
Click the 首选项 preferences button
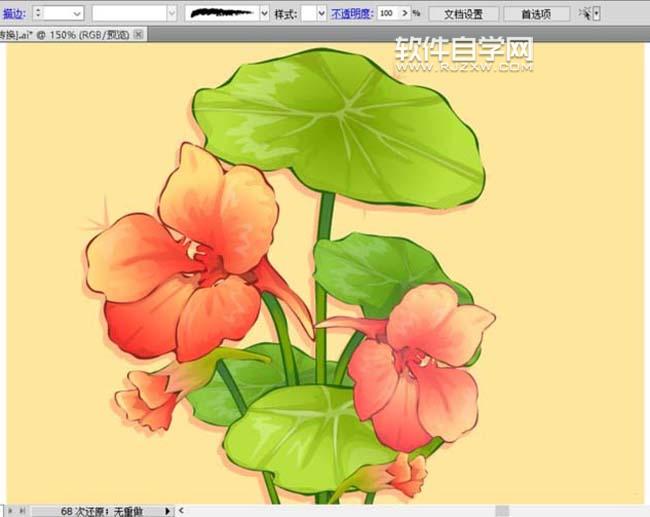click(537, 14)
